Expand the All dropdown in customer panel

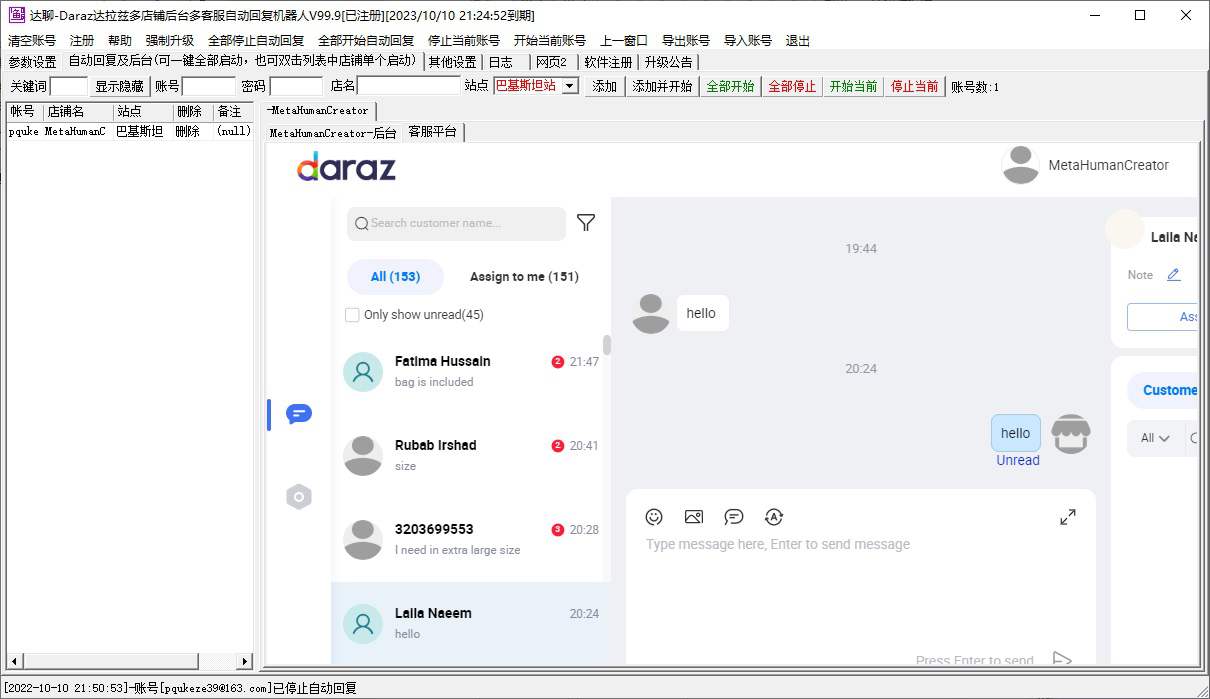(1155, 438)
